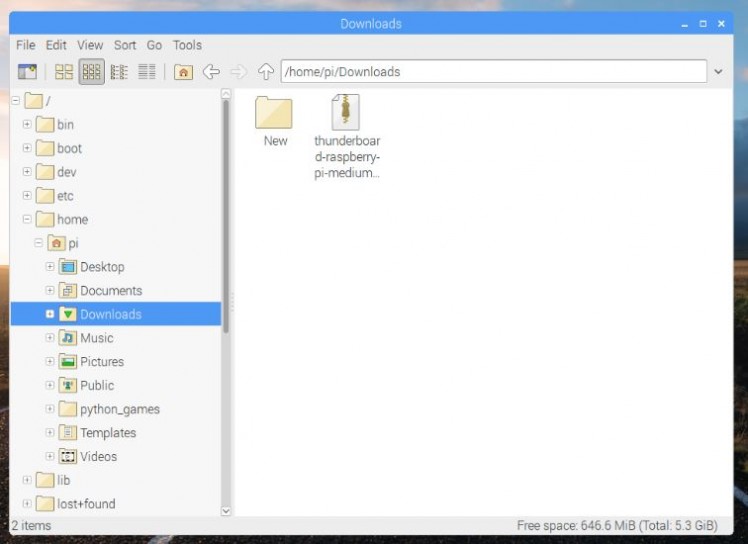Open Templates in the directory tree
Image resolution: width=748 pixels, height=544 pixels.
pyautogui.click(x=97, y=433)
